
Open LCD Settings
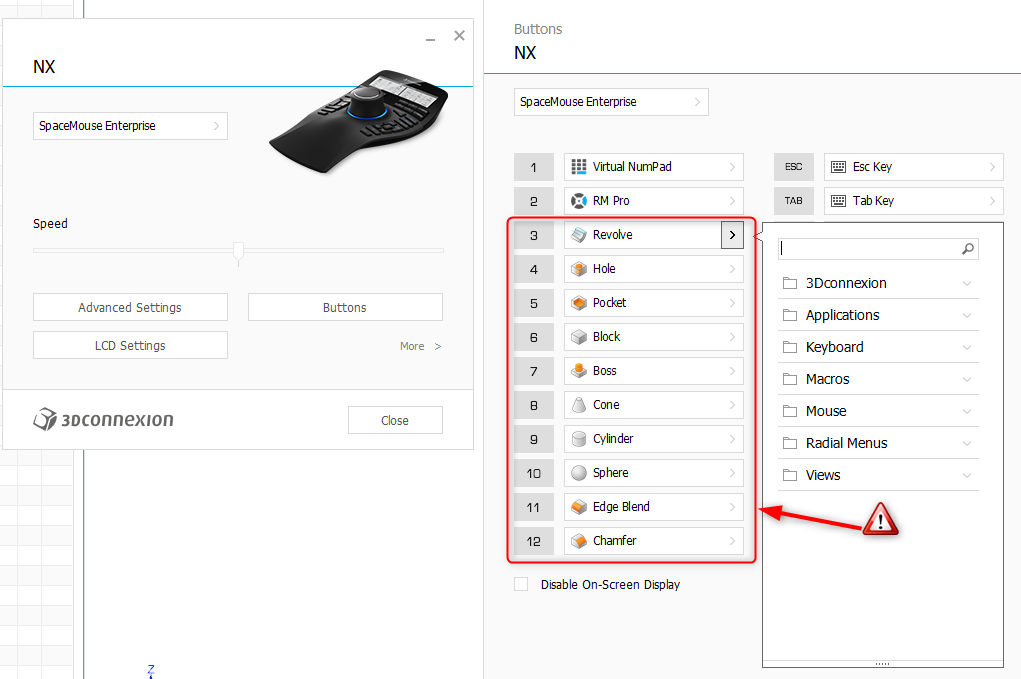[130, 345]
